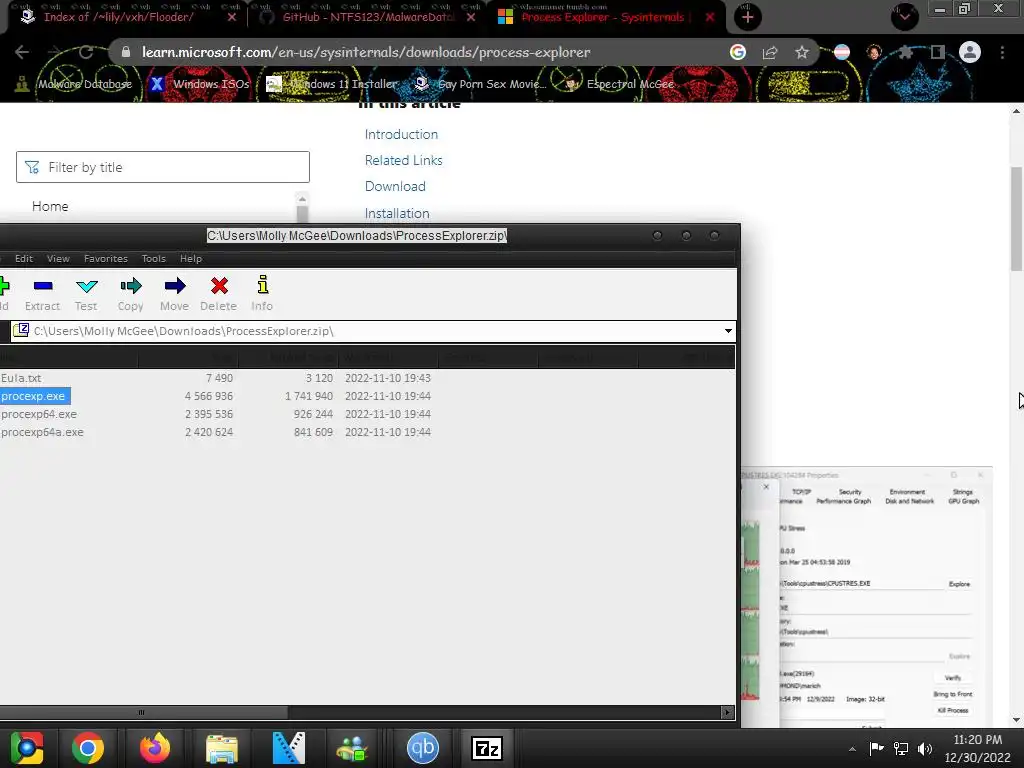Click the web page vertical scrollbar thumb

pos(1016,218)
